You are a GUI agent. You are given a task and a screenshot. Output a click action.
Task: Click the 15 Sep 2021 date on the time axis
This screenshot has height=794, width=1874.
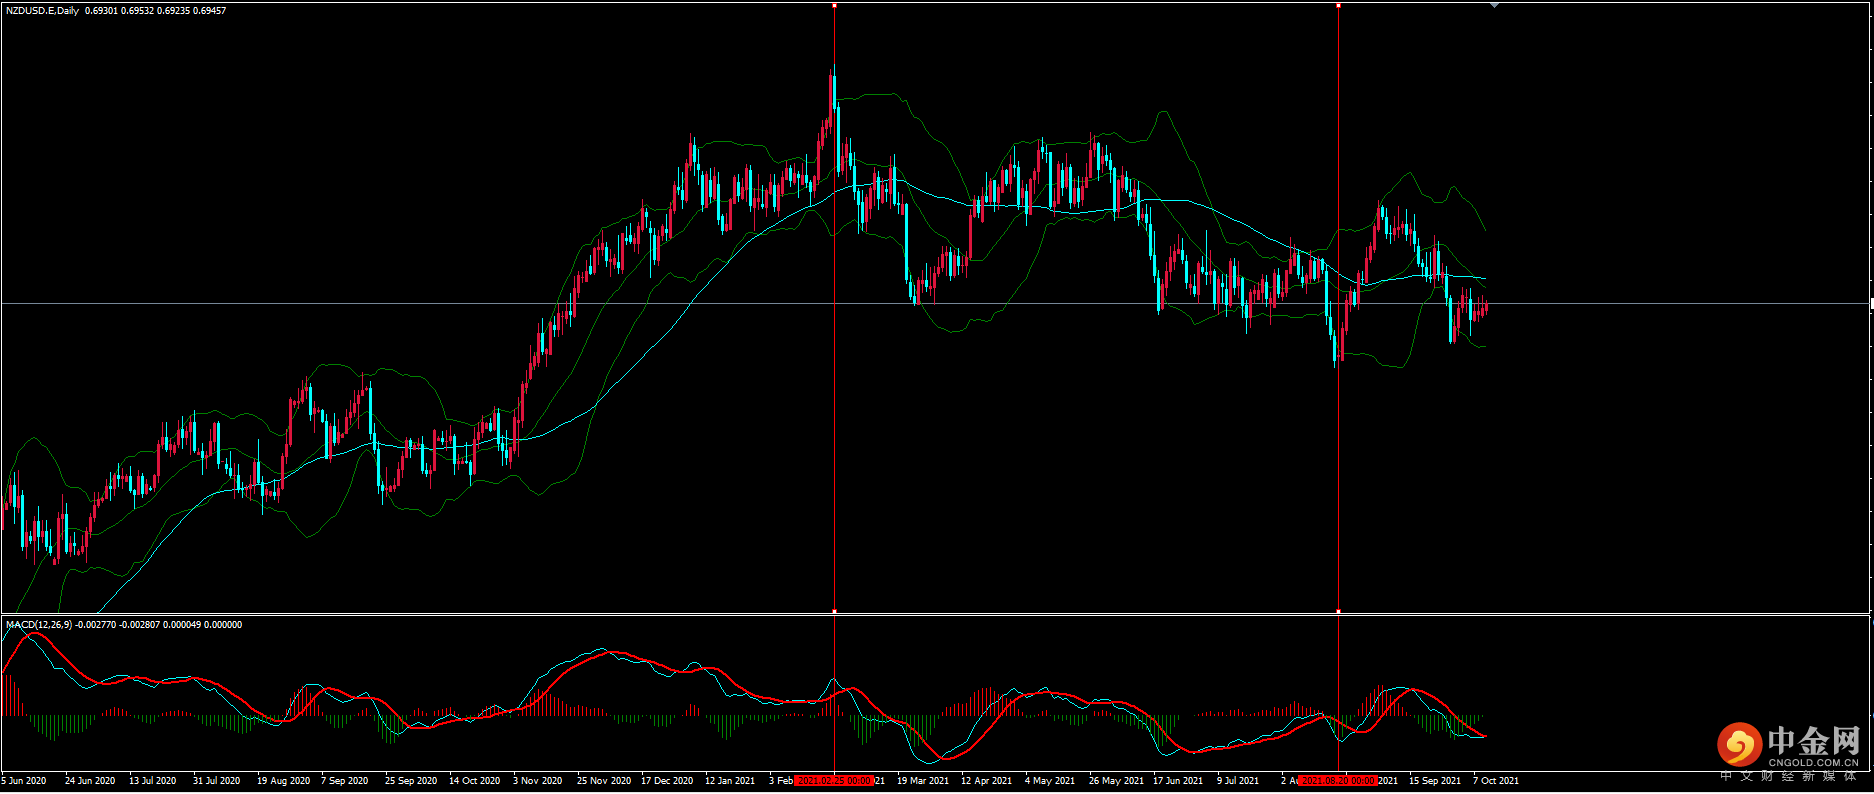[1435, 781]
